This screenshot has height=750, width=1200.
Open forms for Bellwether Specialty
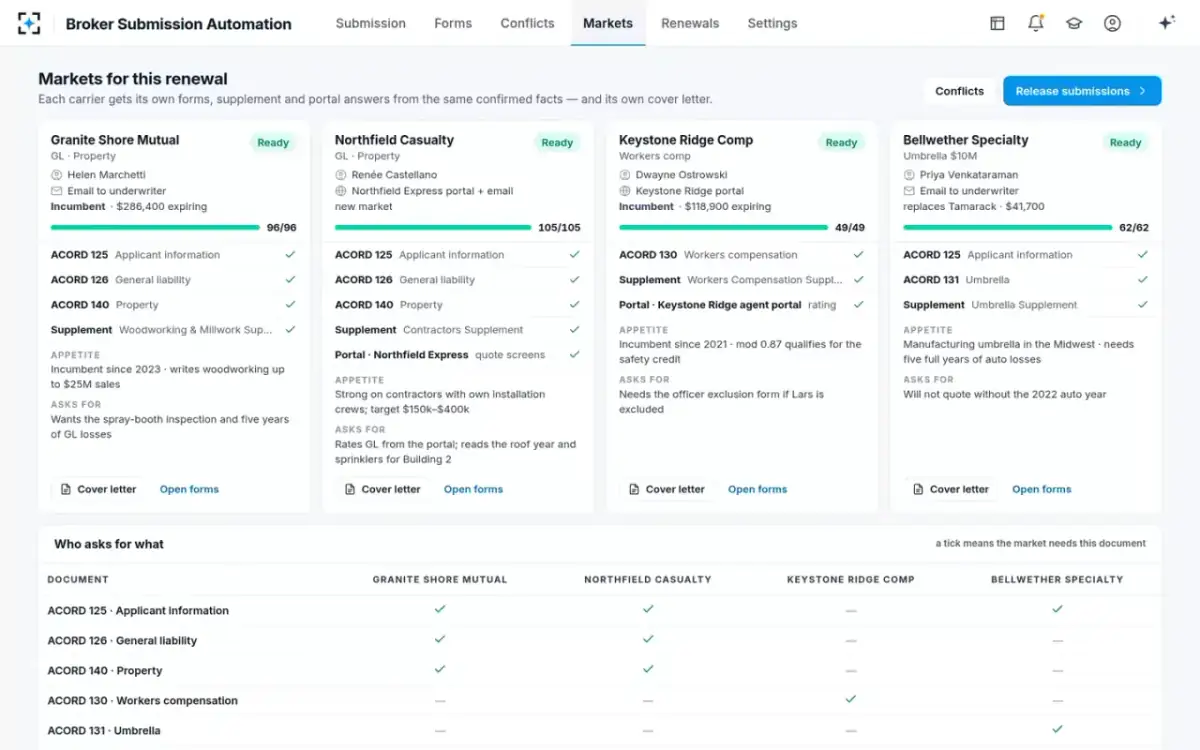tap(1041, 489)
